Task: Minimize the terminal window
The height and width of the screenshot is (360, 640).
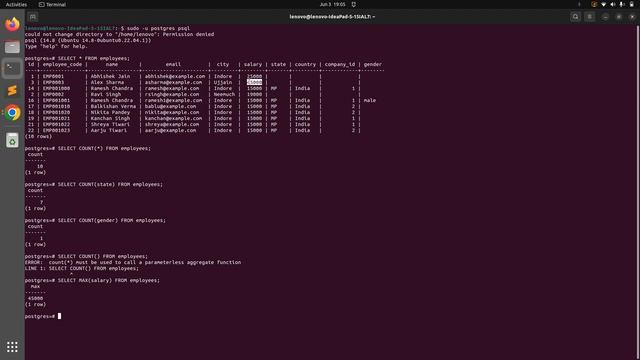Action: point(605,17)
